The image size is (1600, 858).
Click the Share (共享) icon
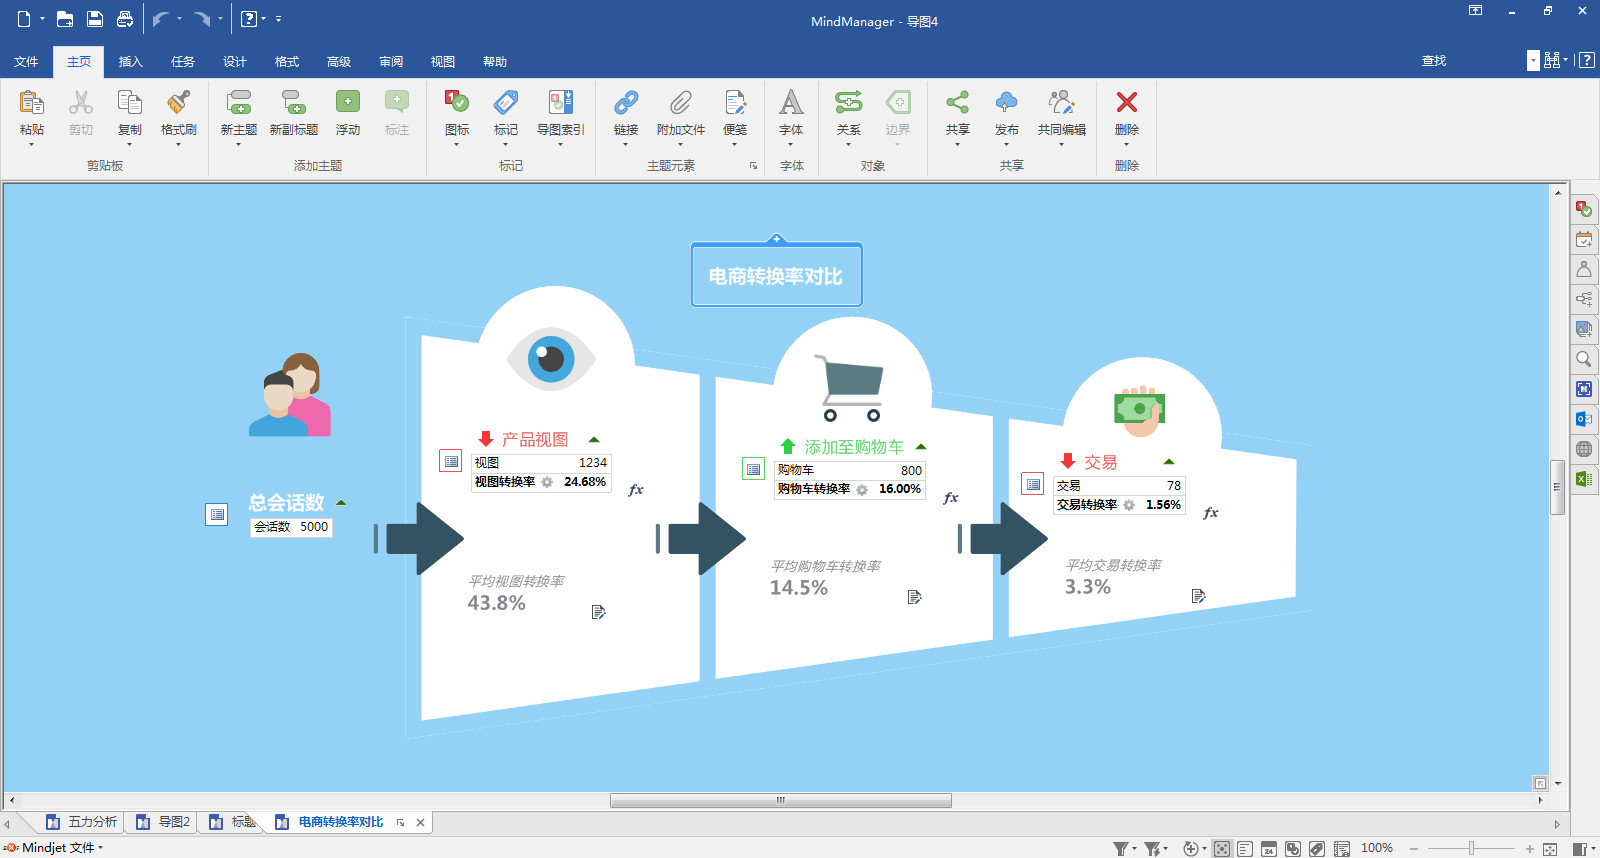(x=957, y=102)
